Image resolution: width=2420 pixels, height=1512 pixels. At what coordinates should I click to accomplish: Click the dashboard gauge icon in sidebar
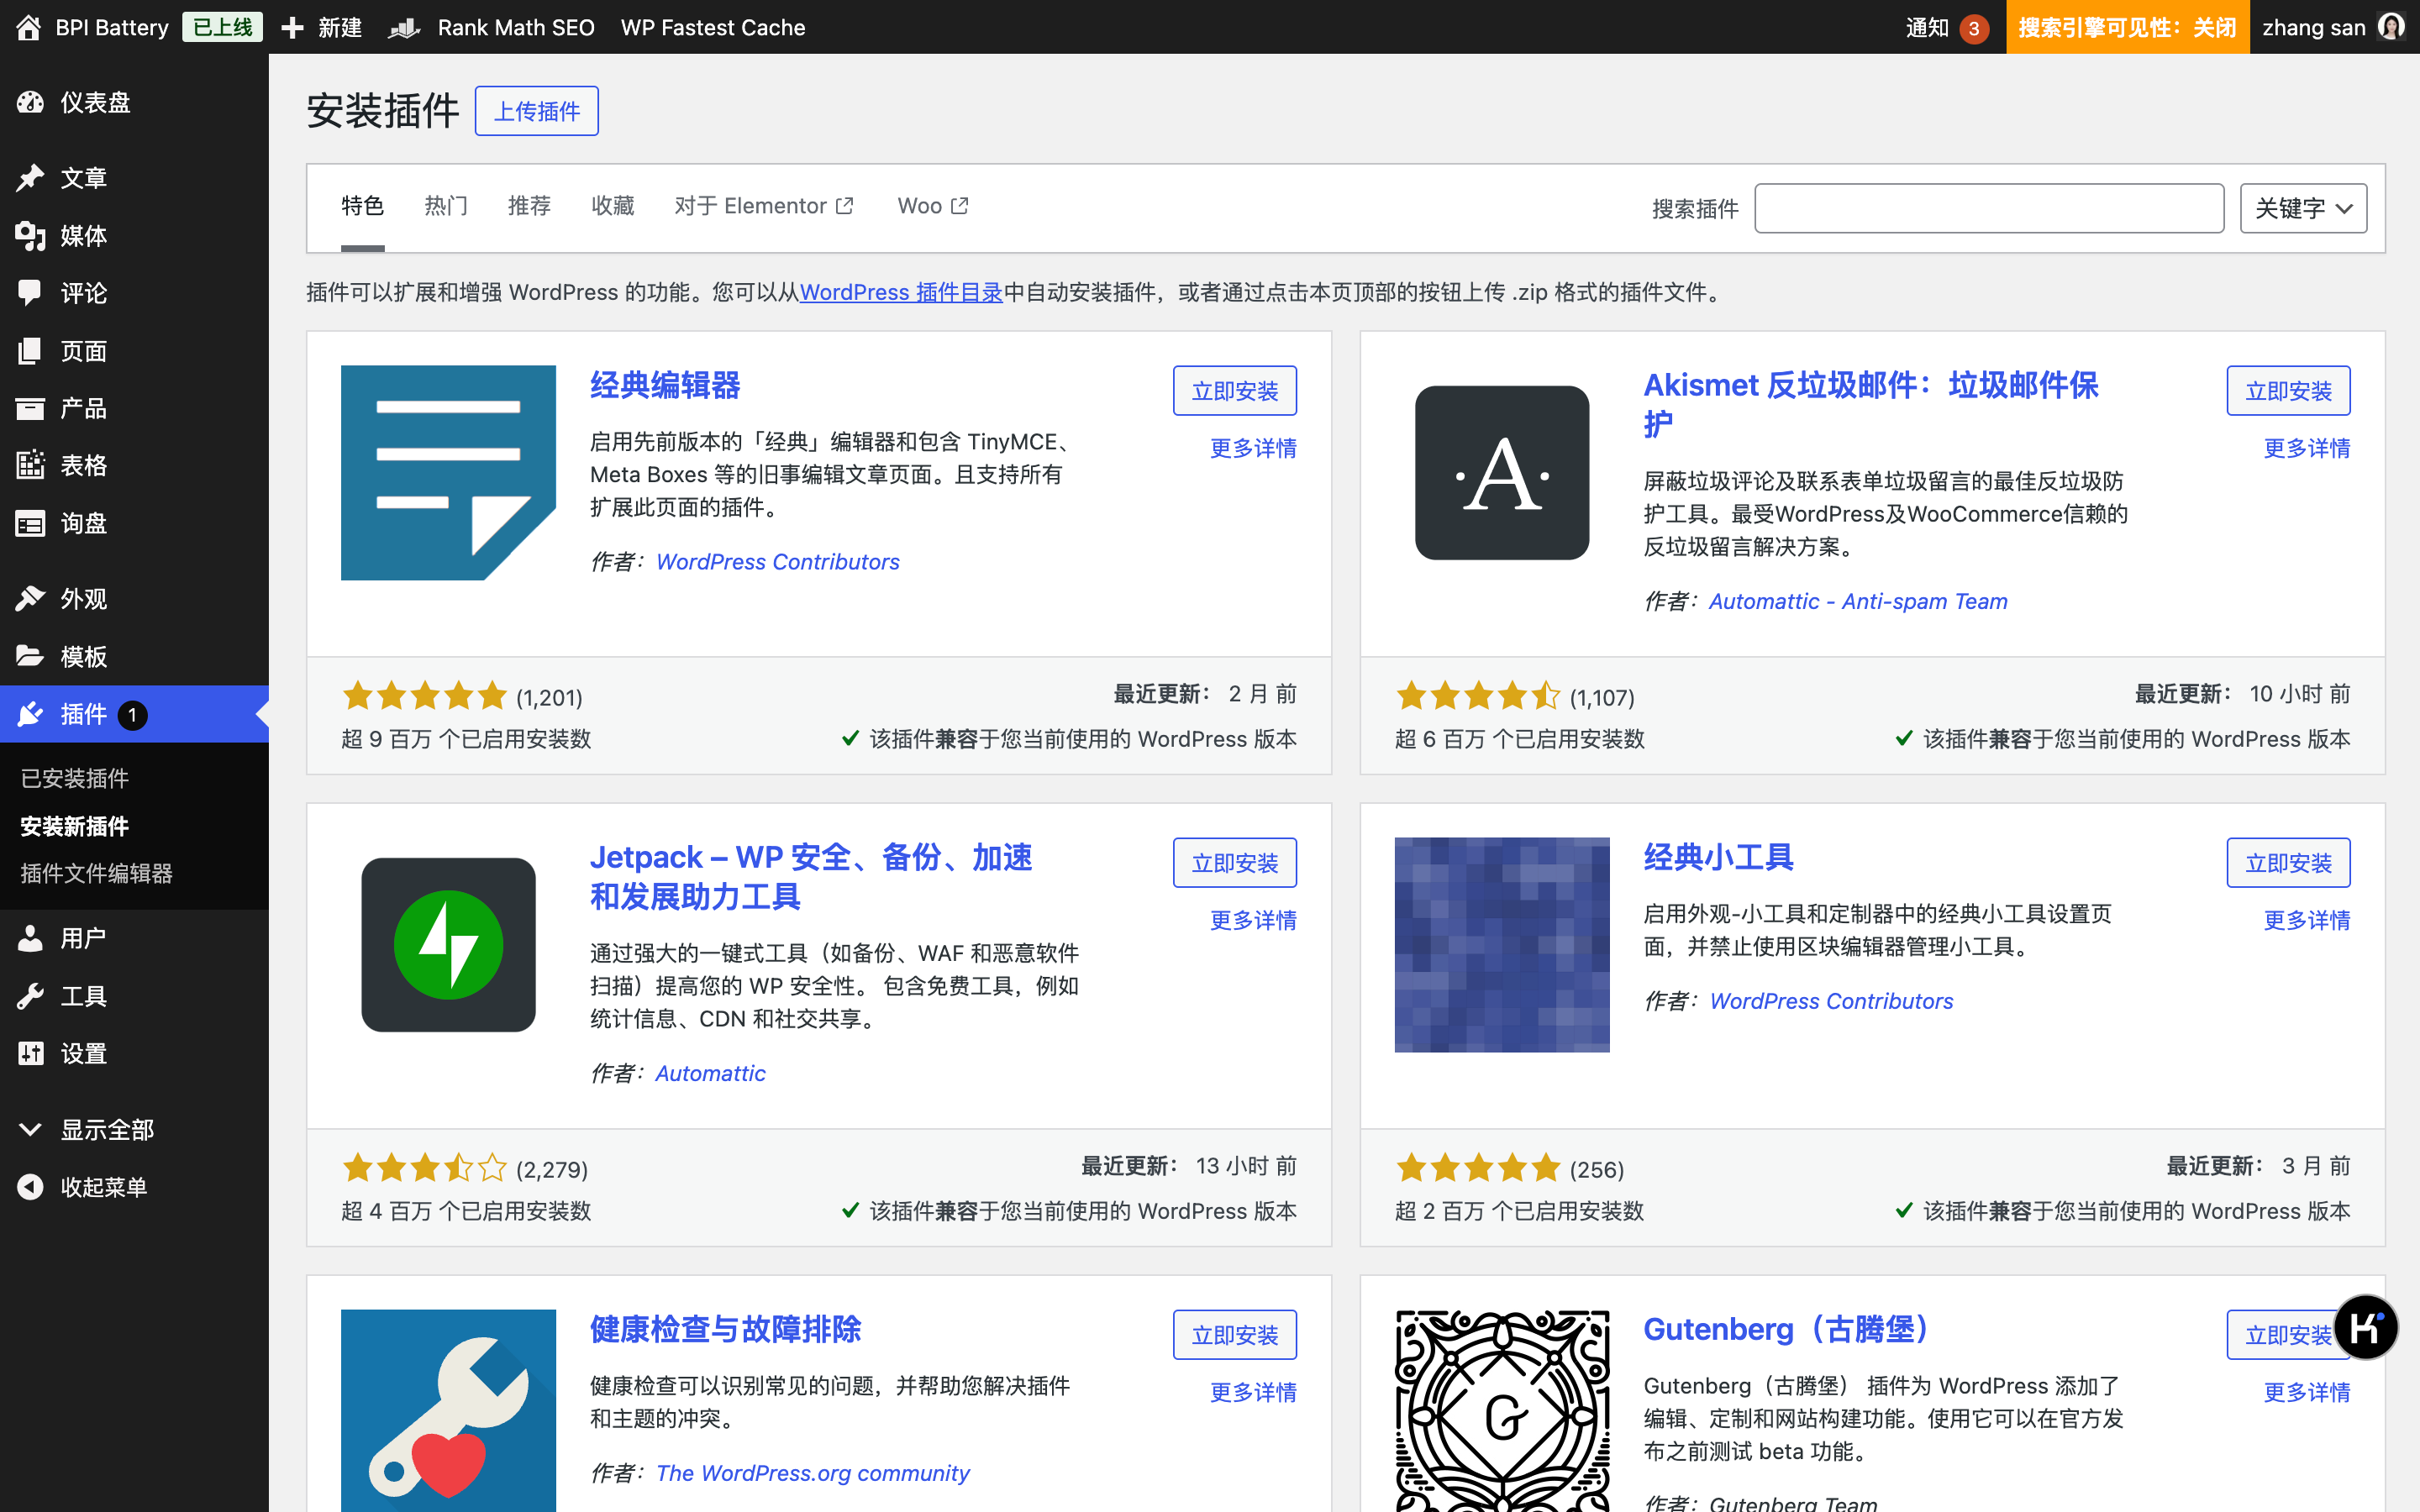click(30, 102)
